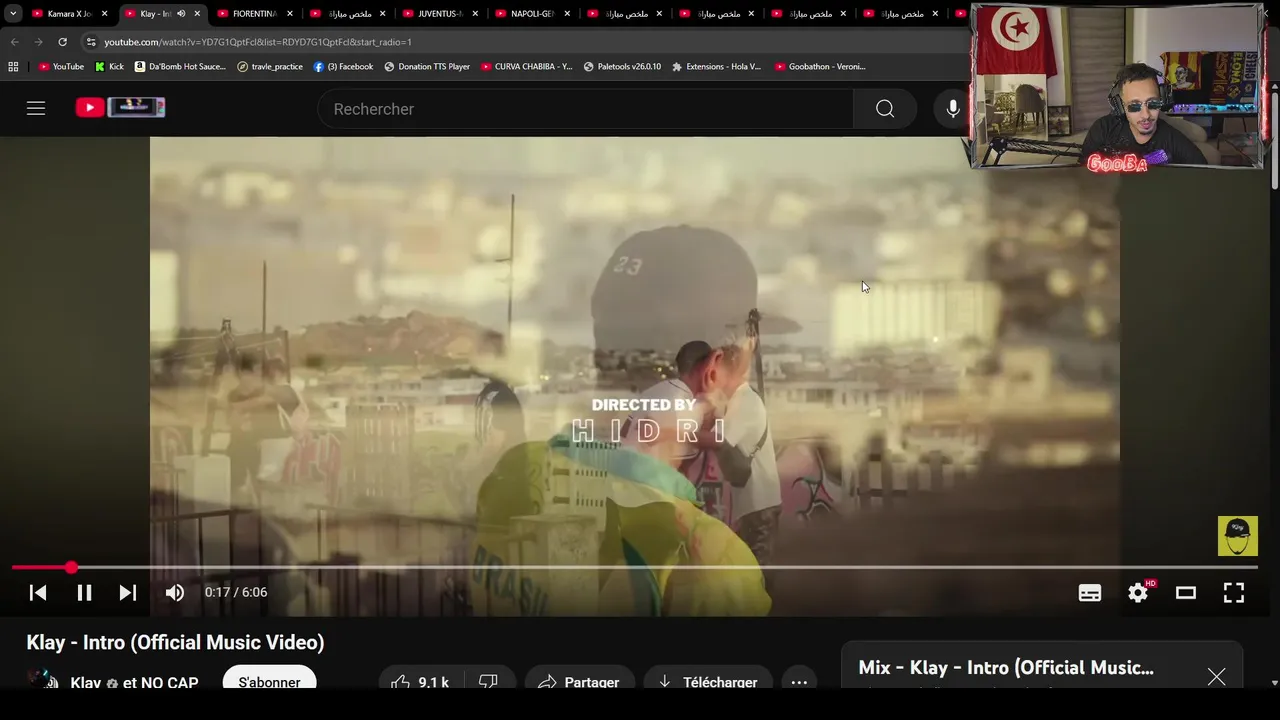Close the FIORENTINA tab
Viewport: 1280px width, 720px height.
click(x=290, y=14)
